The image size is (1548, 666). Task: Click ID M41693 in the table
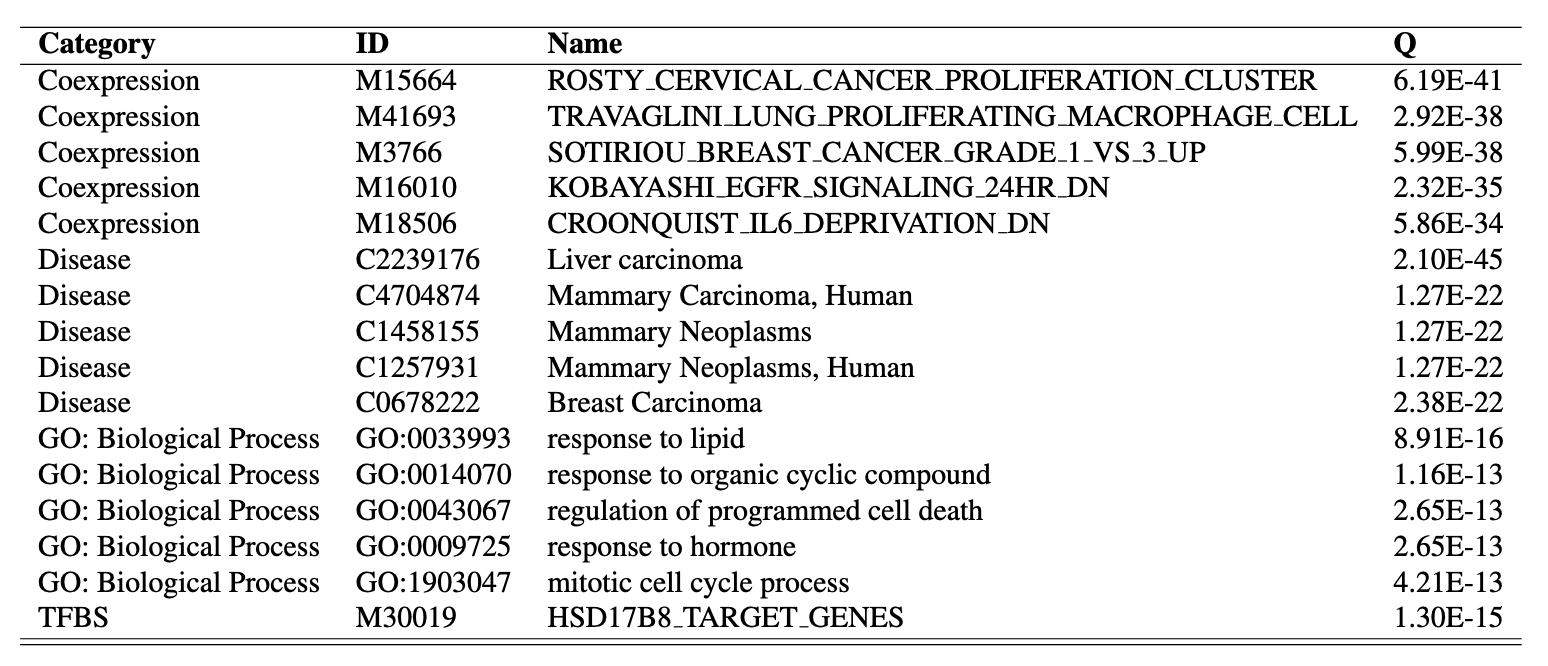point(405,117)
